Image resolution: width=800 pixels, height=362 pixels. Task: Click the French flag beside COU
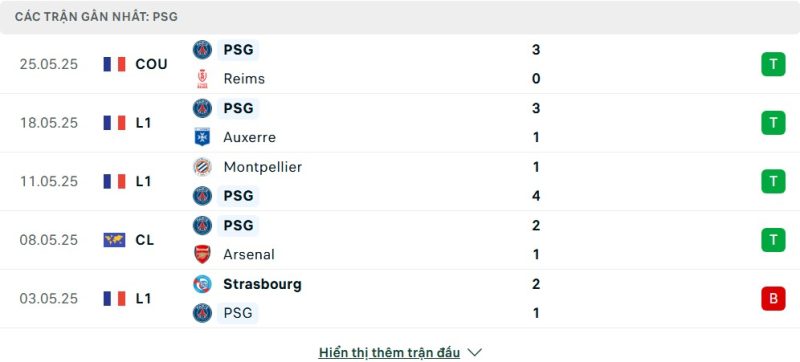pos(114,64)
